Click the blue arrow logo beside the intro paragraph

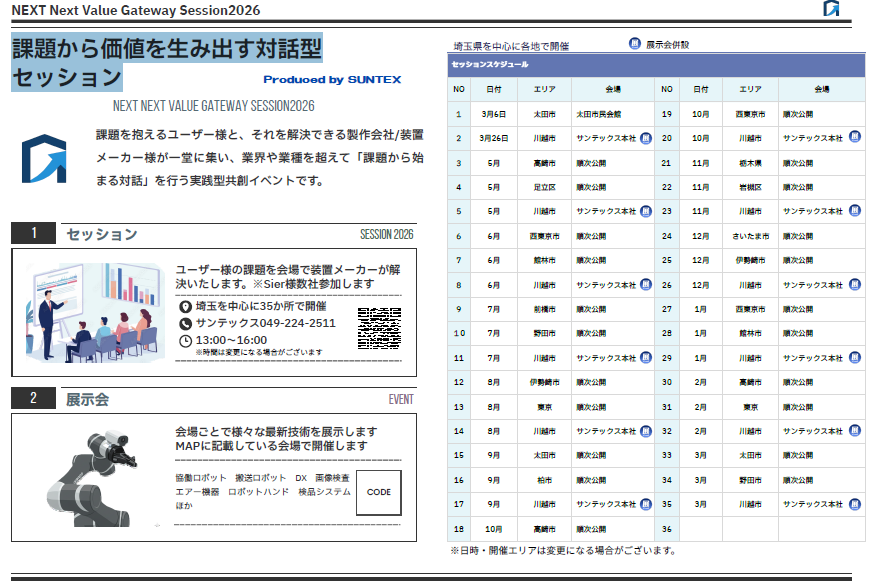point(43,155)
